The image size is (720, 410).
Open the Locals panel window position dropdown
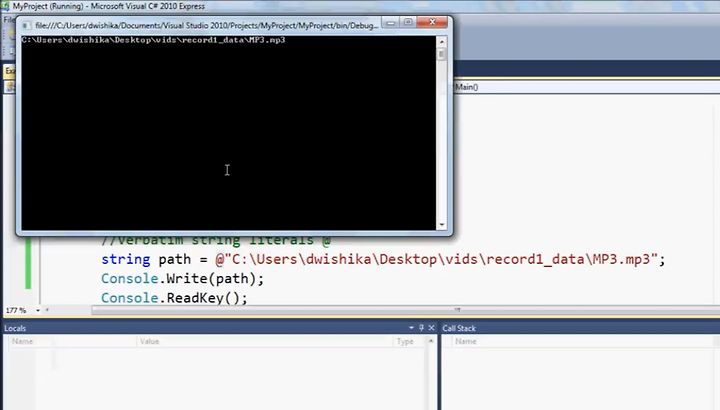pyautogui.click(x=411, y=328)
